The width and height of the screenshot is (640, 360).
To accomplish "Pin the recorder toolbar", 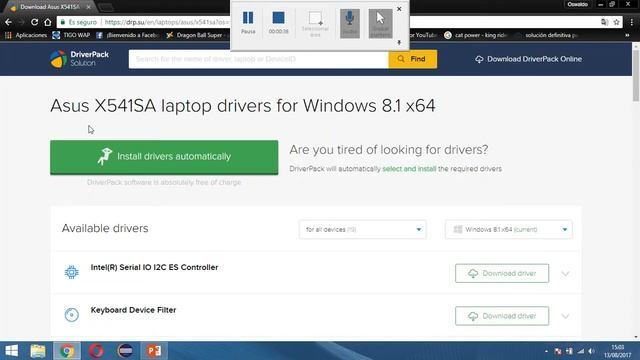I will (399, 42).
